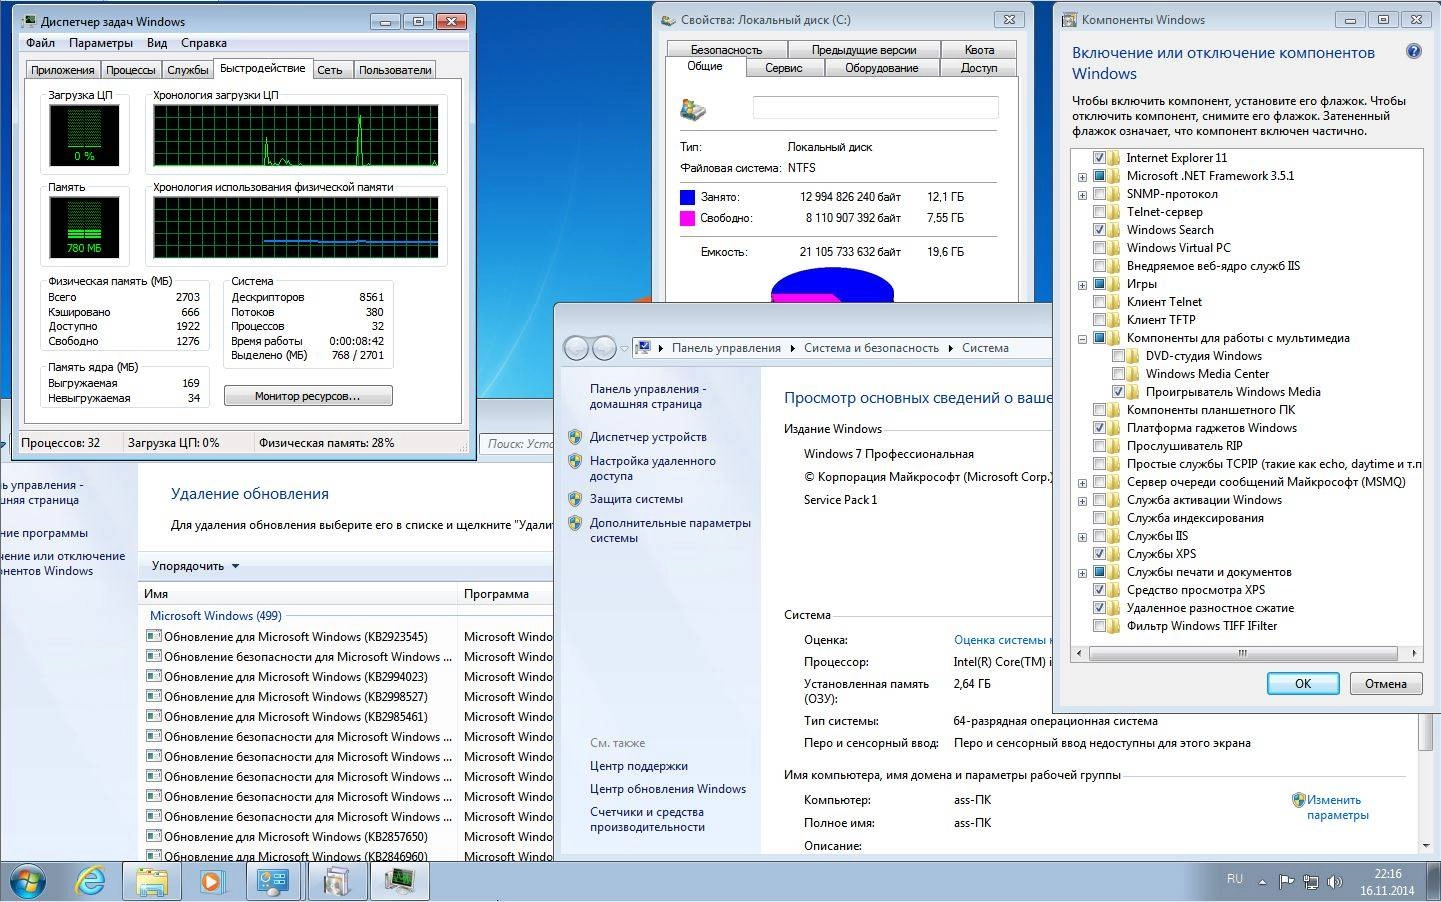Open Центр обновления Windows link

(x=668, y=789)
